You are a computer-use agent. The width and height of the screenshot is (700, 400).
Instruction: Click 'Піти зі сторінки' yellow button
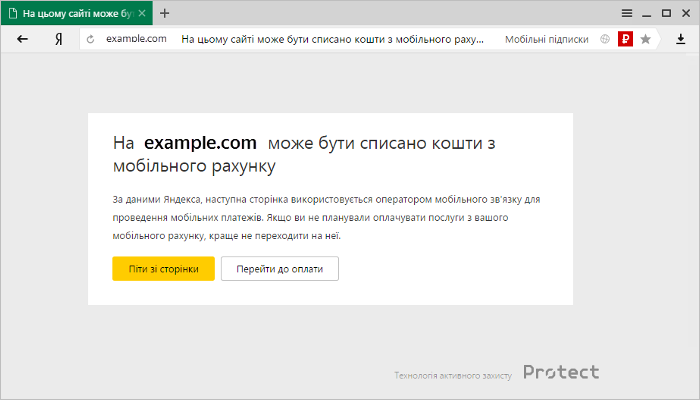pos(163,269)
